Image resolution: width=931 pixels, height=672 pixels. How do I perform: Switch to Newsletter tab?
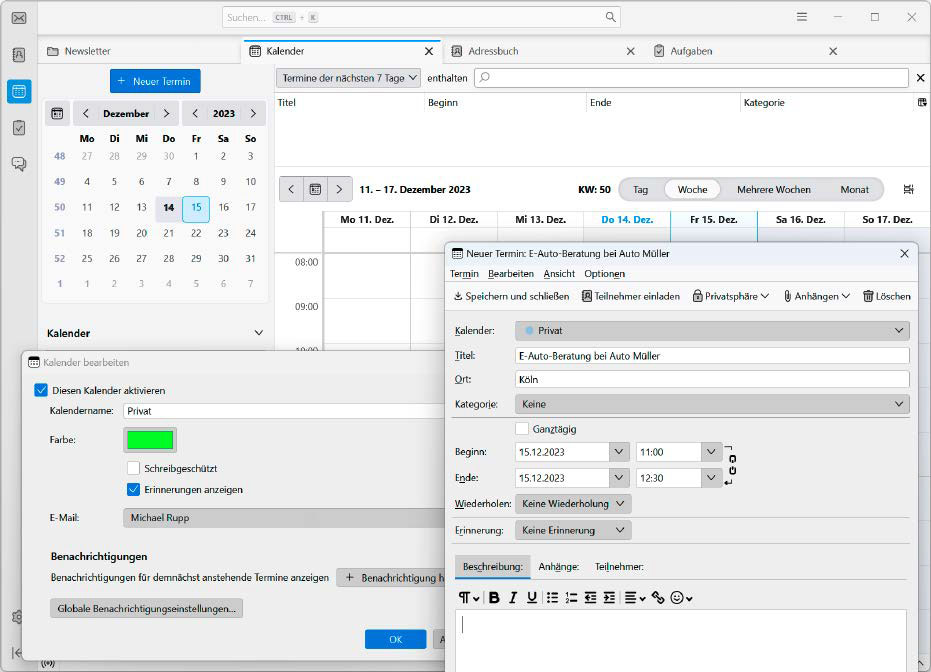(x=140, y=52)
